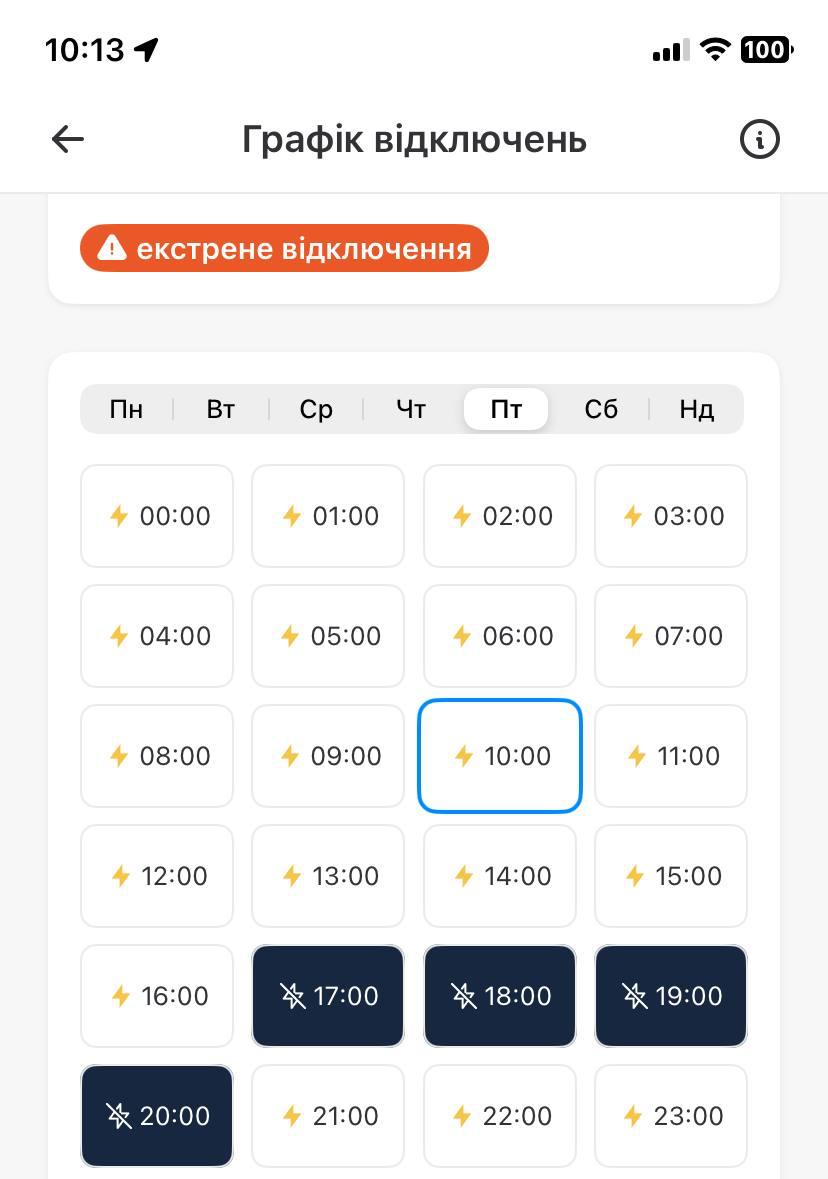Tap the 13:00 hour cell

click(328, 876)
